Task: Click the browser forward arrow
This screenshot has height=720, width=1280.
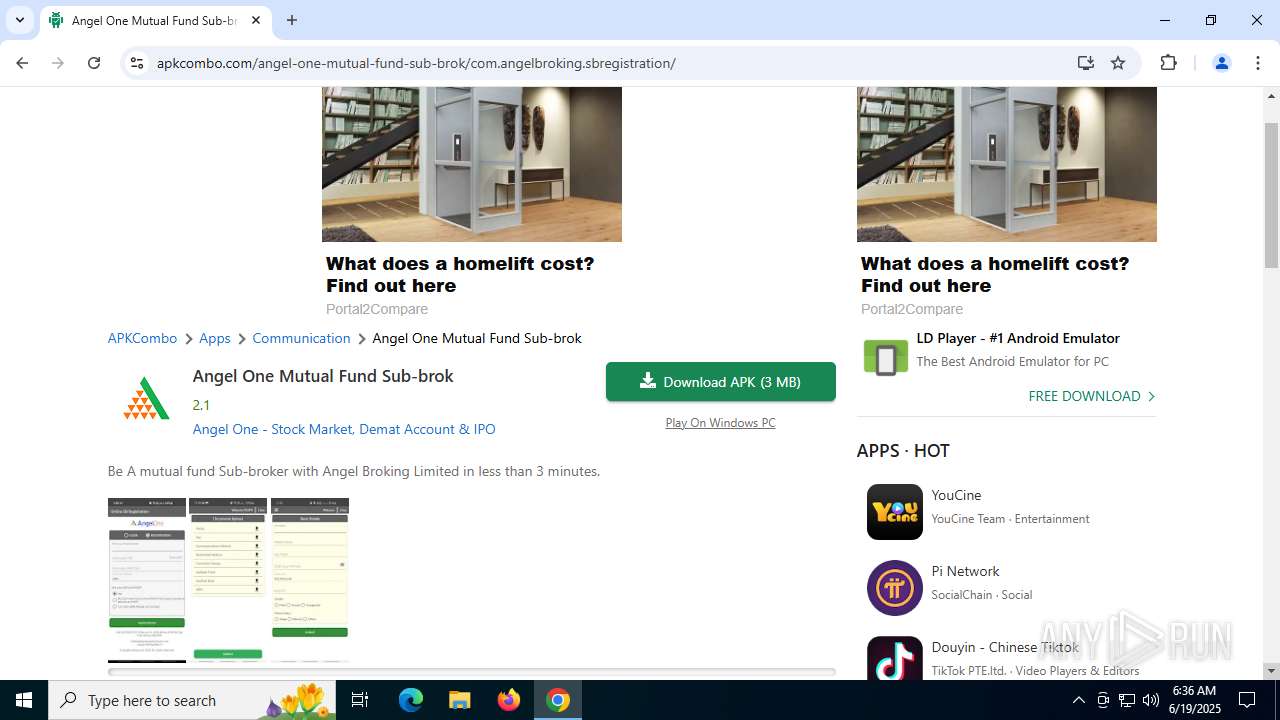Action: [58, 63]
